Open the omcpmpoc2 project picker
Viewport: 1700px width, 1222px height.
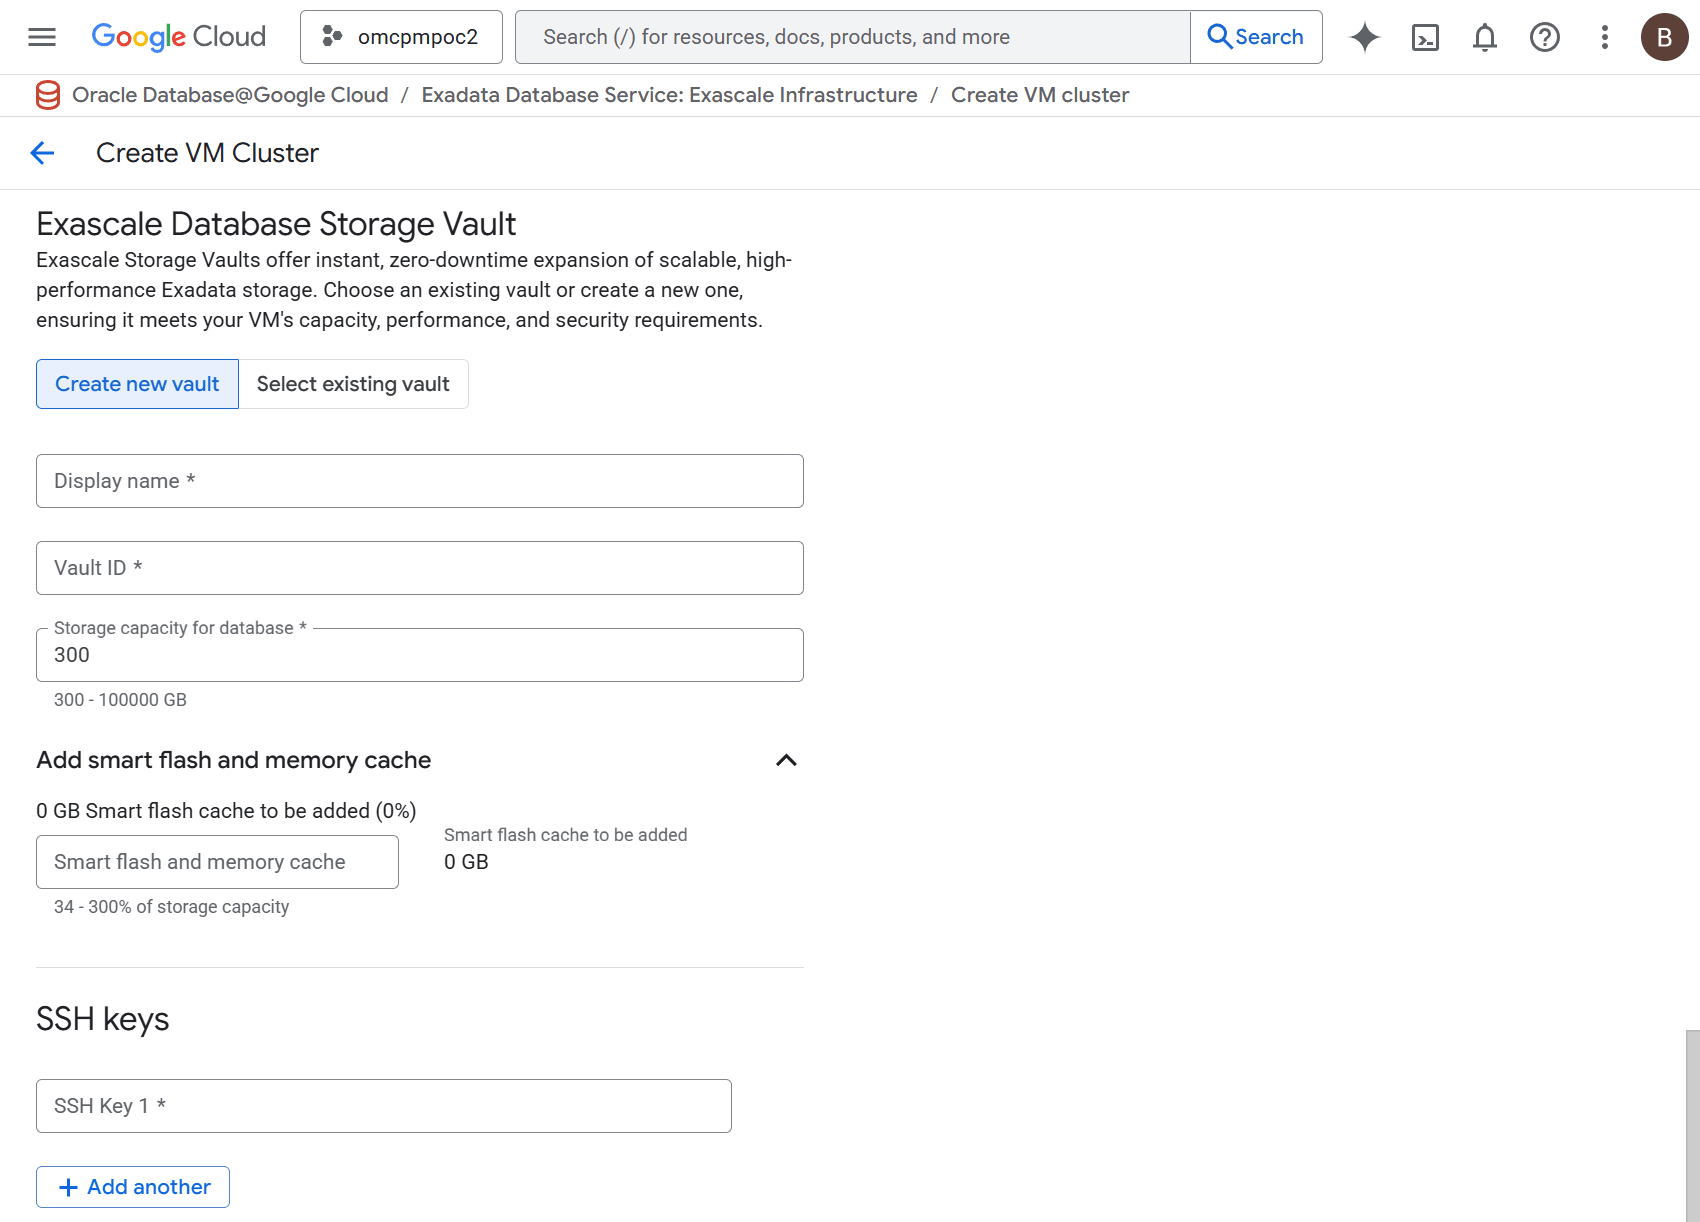pos(400,36)
